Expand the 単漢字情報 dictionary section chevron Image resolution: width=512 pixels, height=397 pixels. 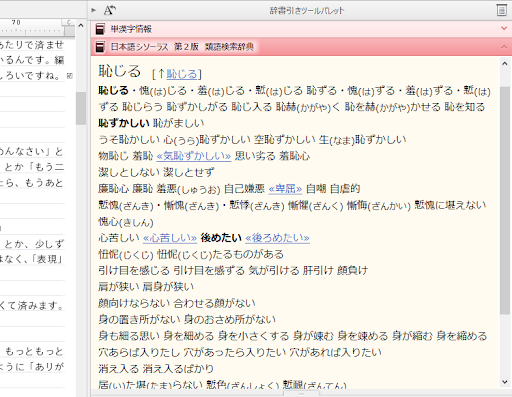tap(504, 29)
